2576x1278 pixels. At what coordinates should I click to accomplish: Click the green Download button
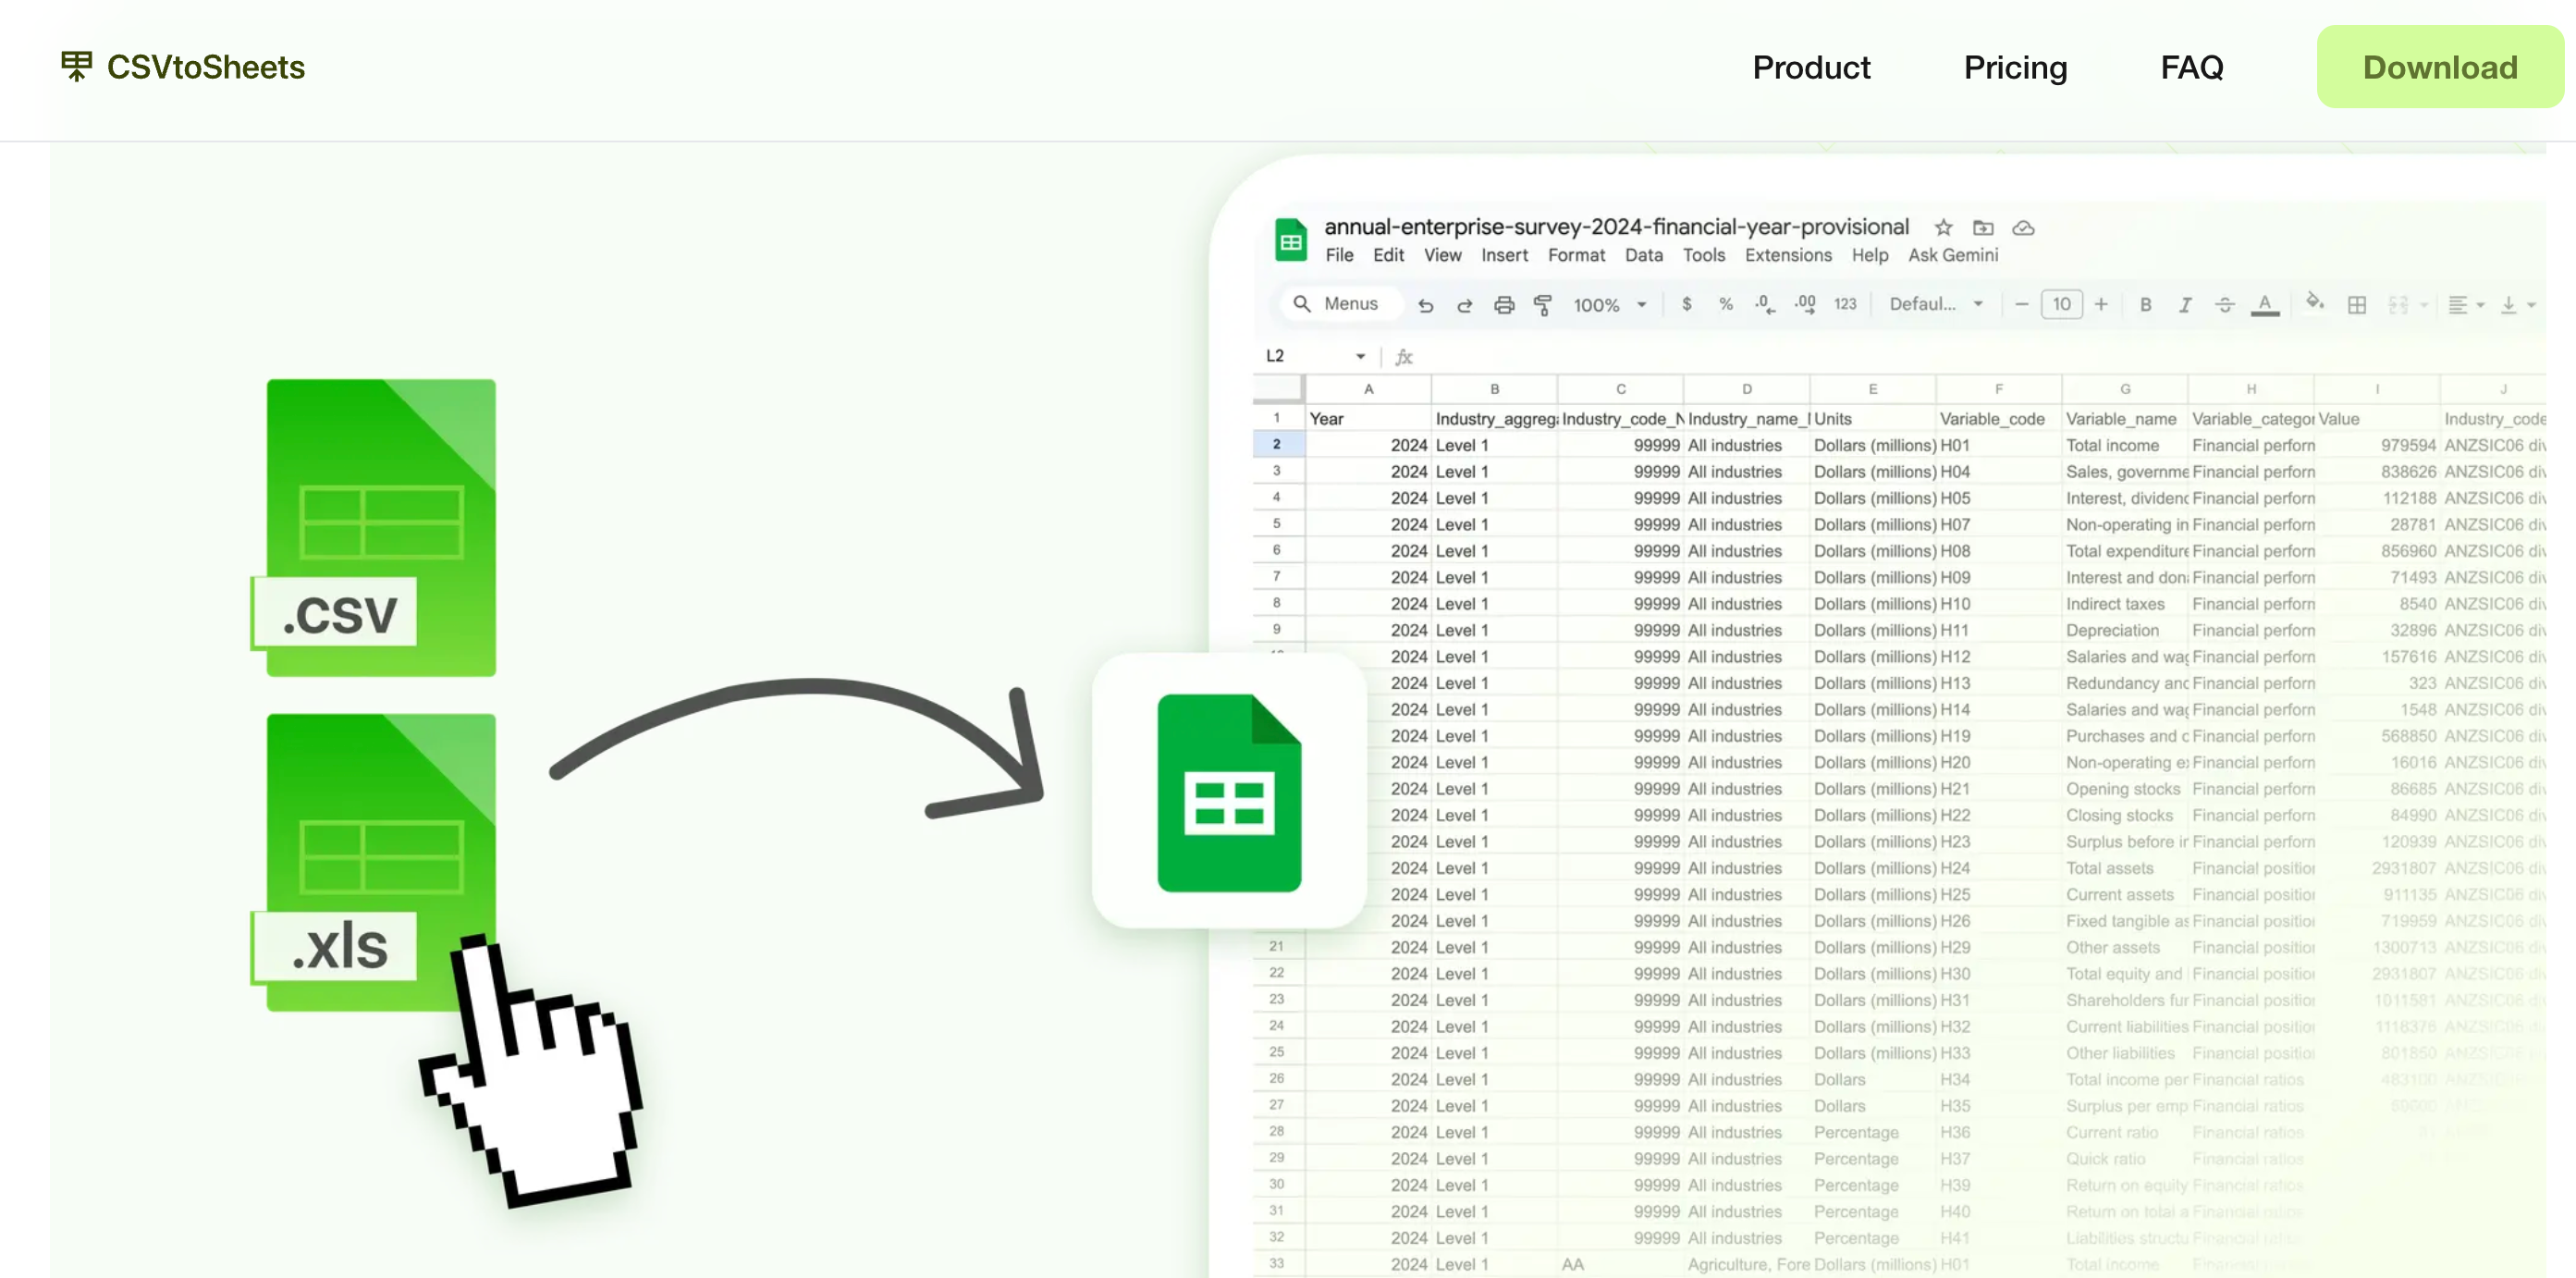tap(2438, 67)
